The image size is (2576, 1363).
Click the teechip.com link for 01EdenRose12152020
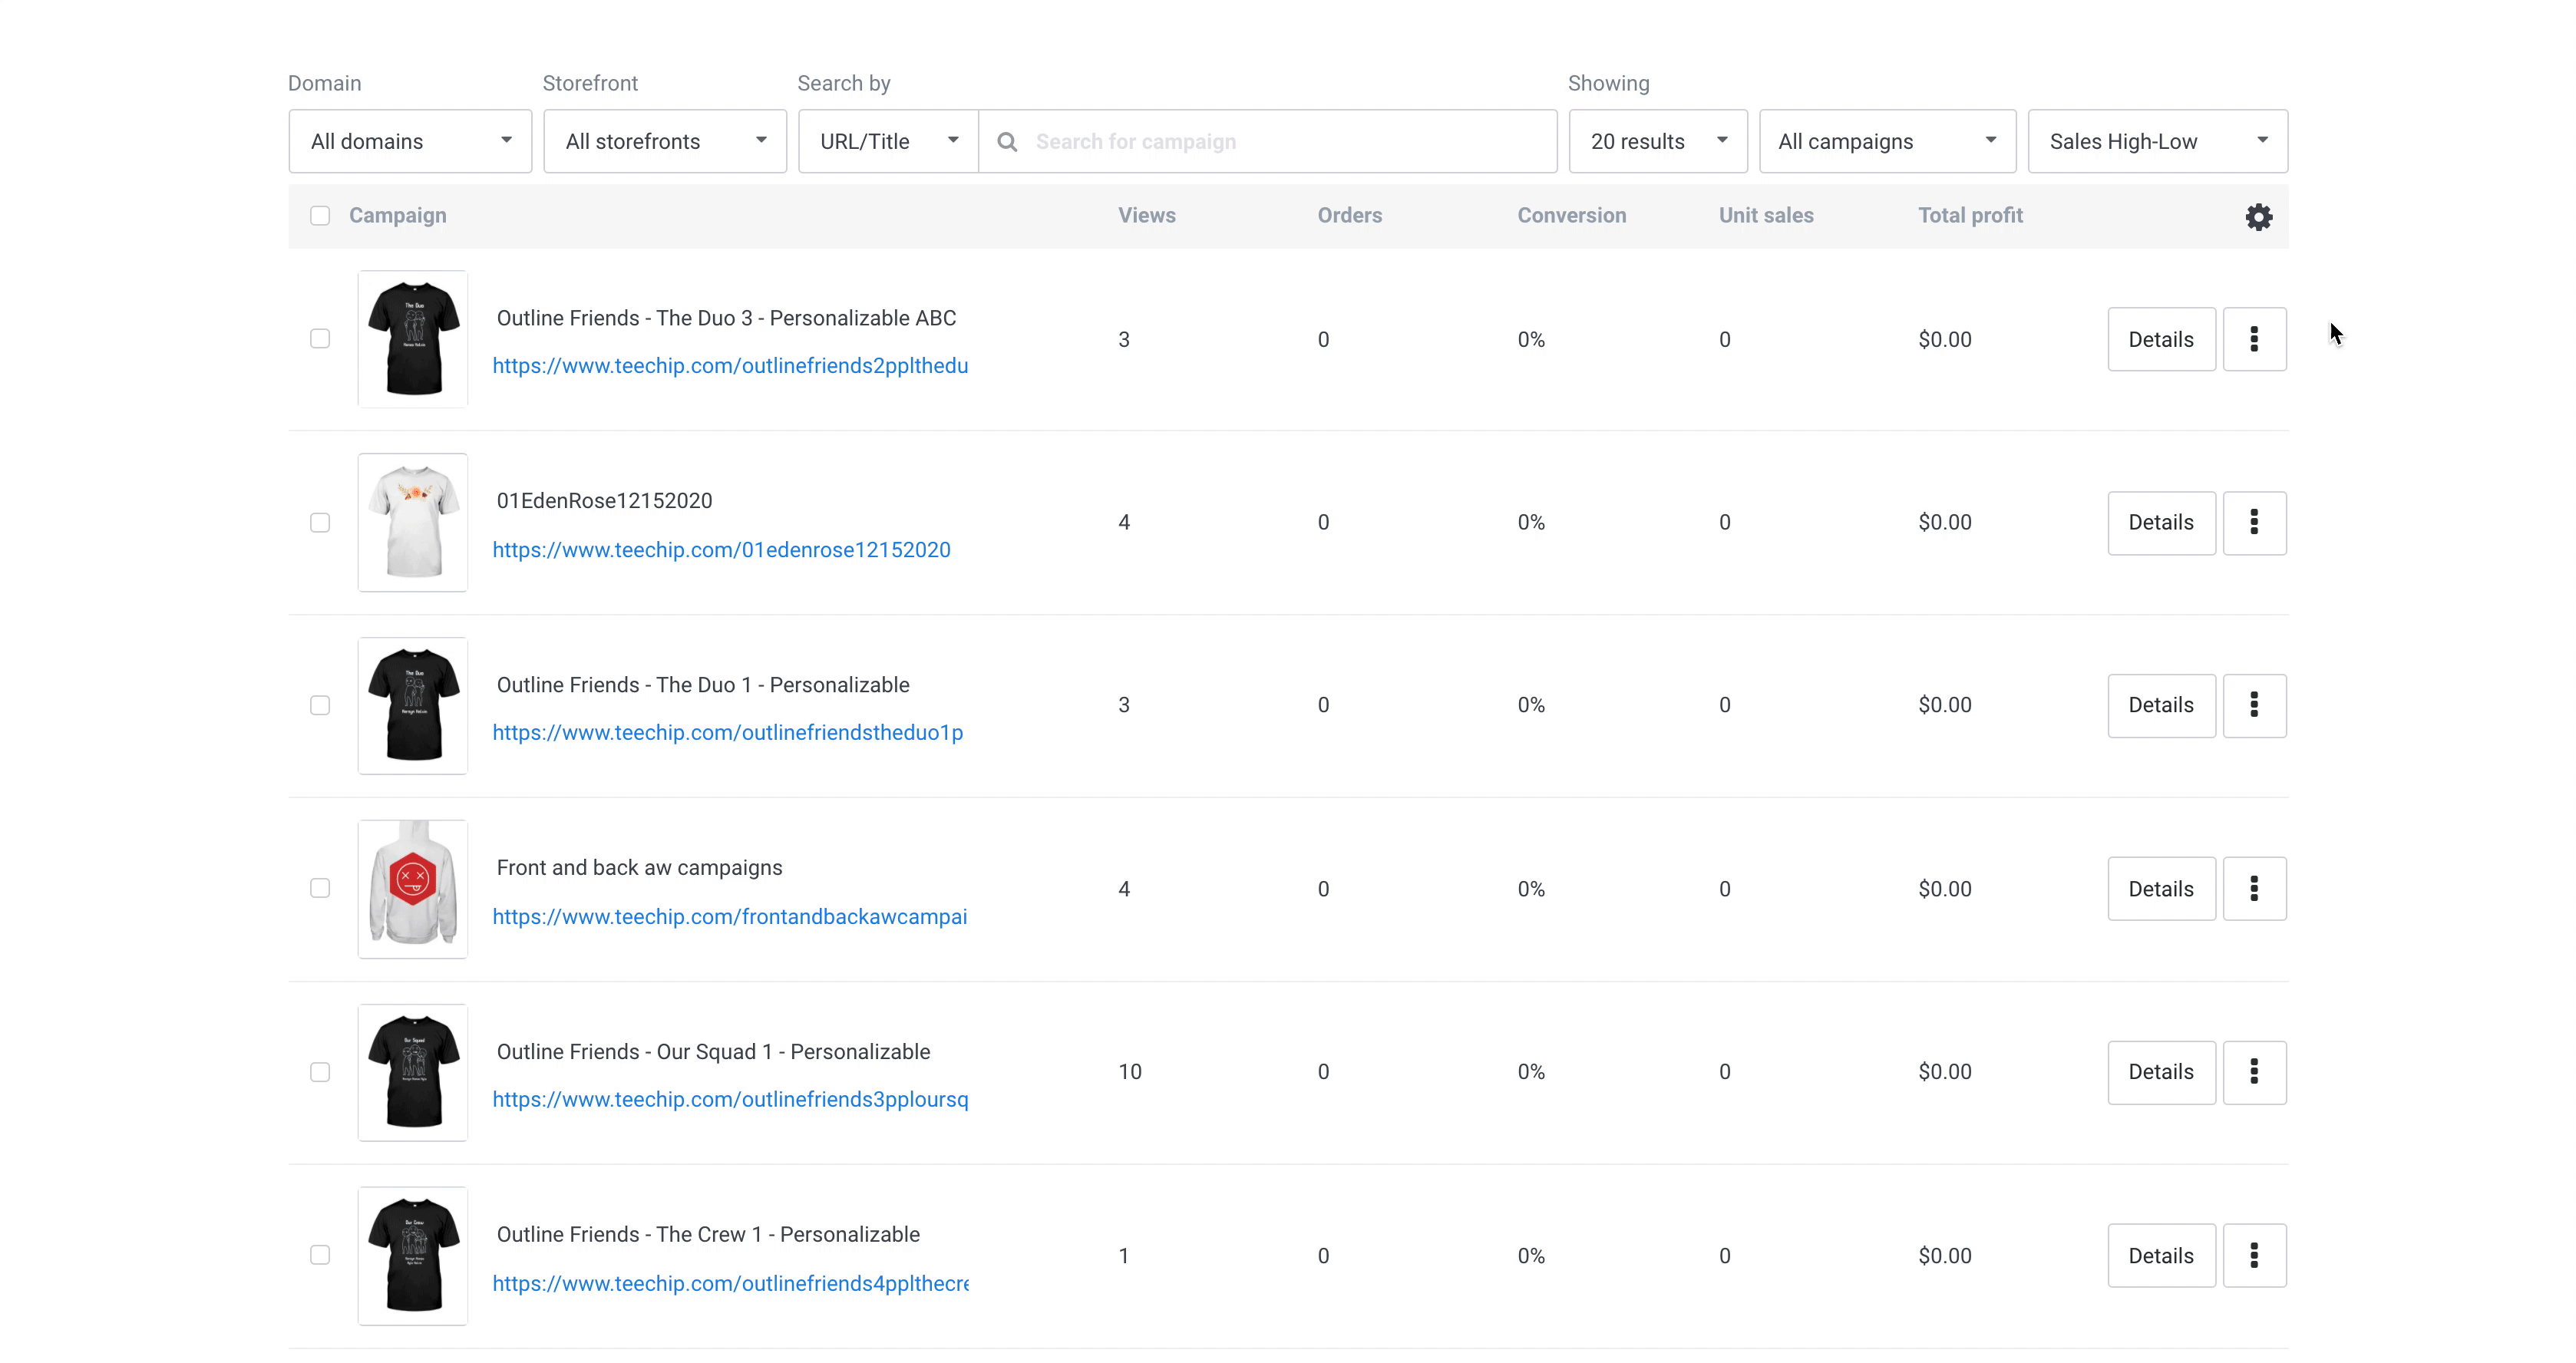tap(721, 549)
